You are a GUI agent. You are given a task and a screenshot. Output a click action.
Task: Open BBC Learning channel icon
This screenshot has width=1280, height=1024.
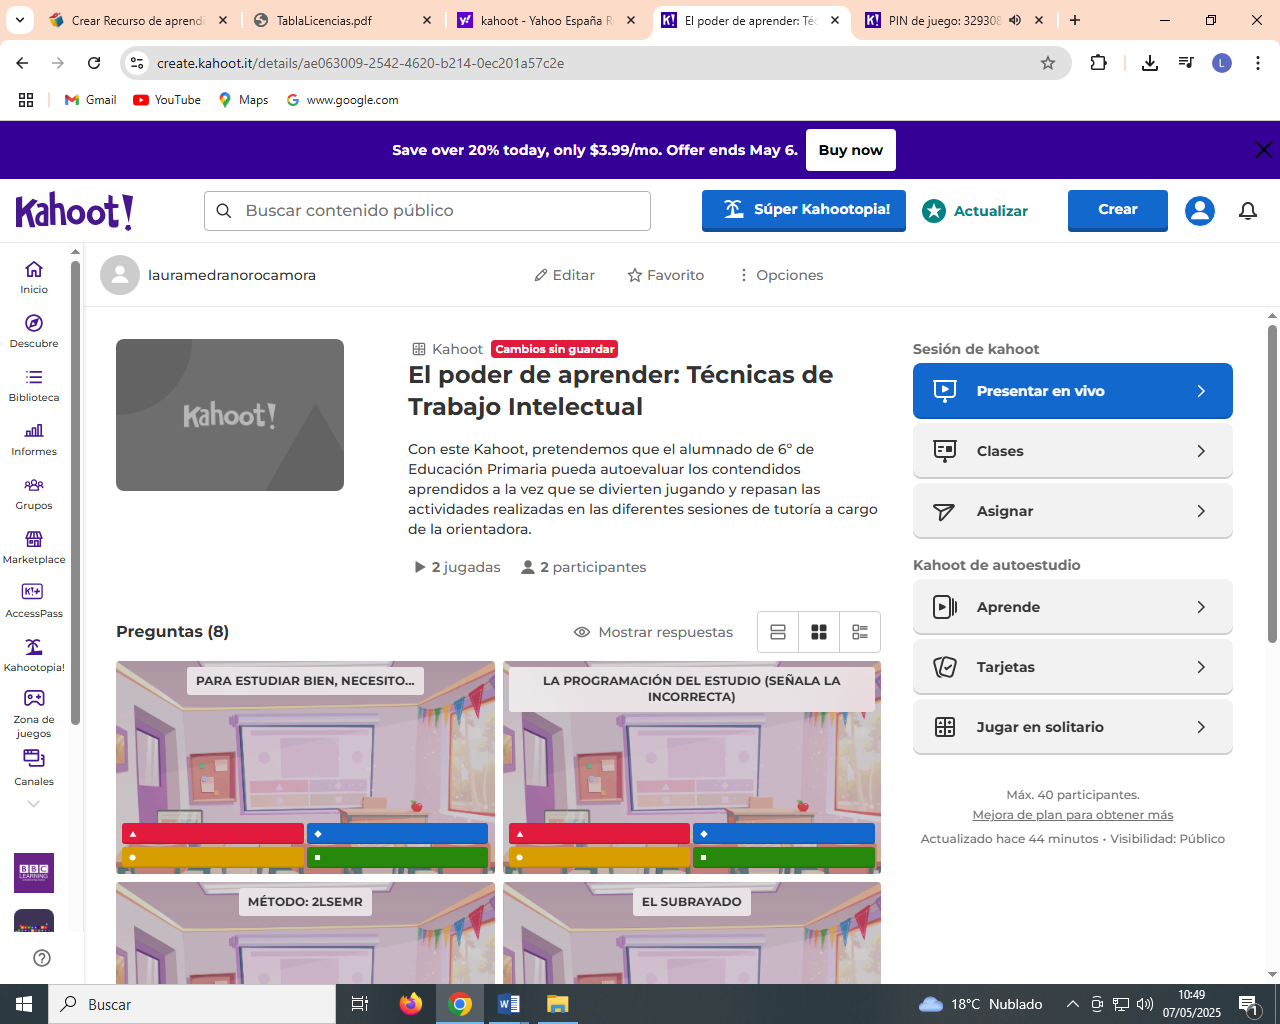click(x=34, y=873)
